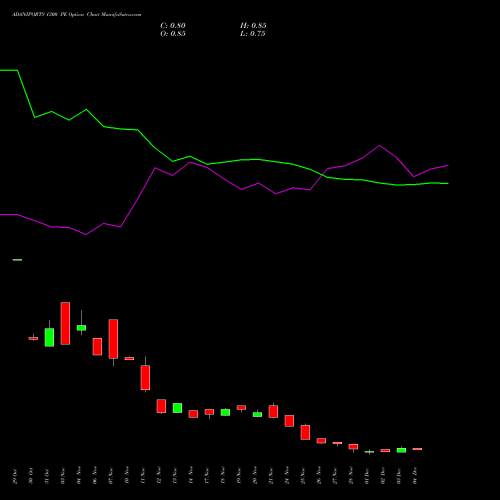Click the small green dash candle for 29 Oct
Screen dimensions: 500x500
coord(17,260)
